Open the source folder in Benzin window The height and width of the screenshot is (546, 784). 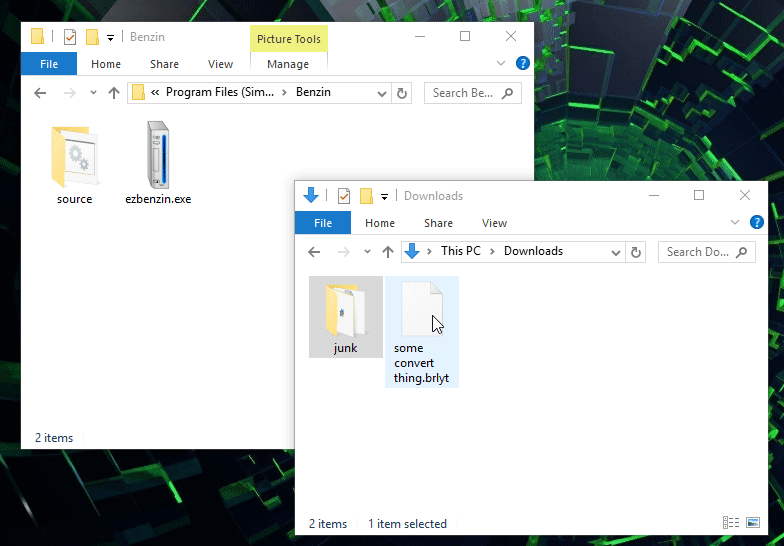74,164
